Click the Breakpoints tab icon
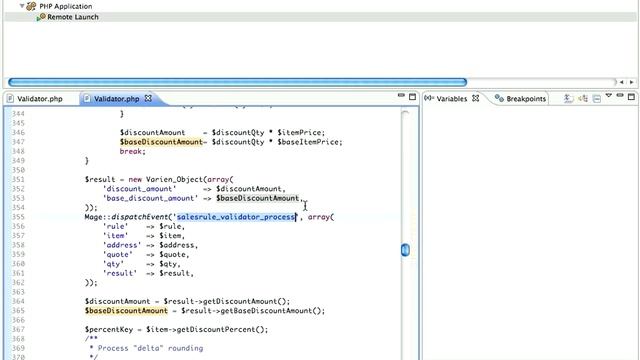The width and height of the screenshot is (640, 360). tap(499, 98)
